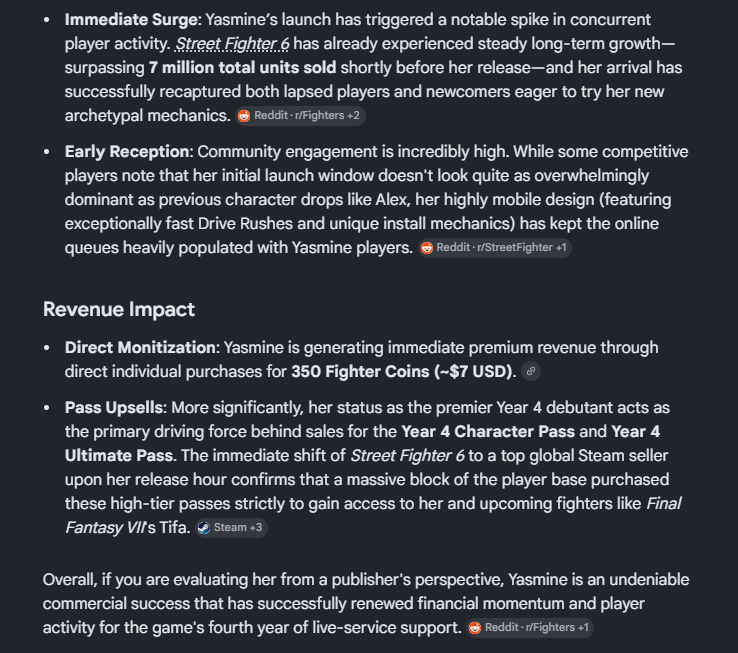Open the Steam +3 source chip
Image resolution: width=738 pixels, height=653 pixels.
coord(231,528)
